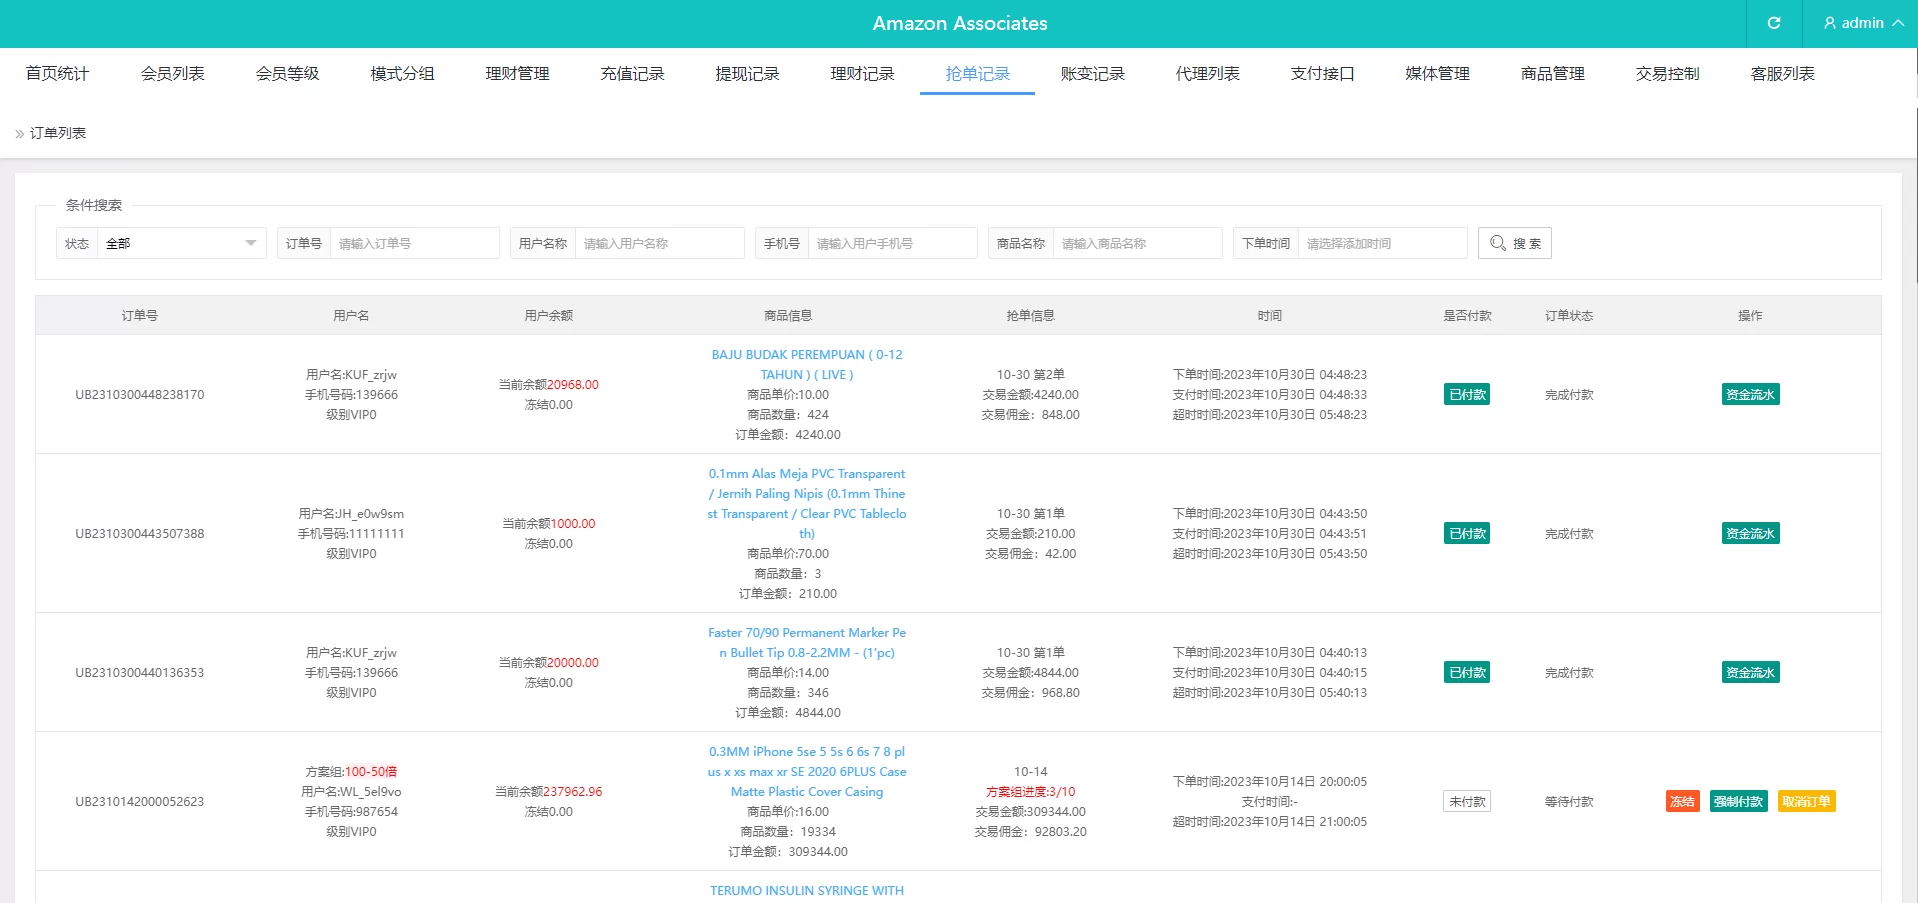Click the 手机号 input field

[892, 243]
